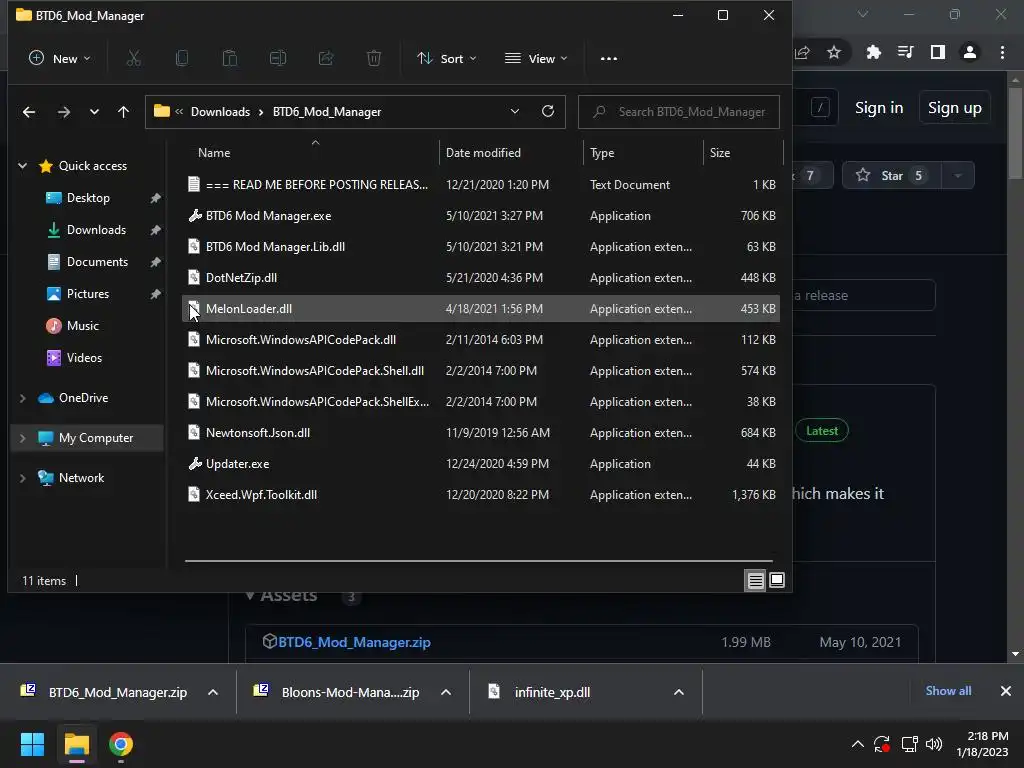Image resolution: width=1024 pixels, height=768 pixels.
Task: Open the New item dropdown
Action: [x=59, y=58]
